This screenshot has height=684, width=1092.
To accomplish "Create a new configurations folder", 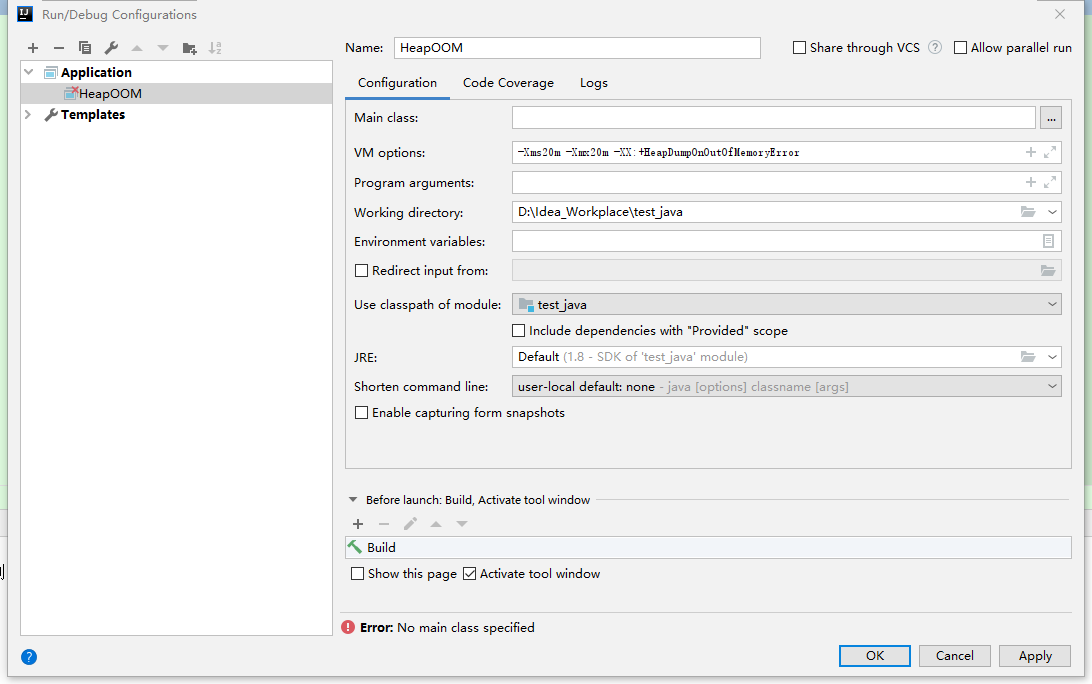I will [189, 48].
